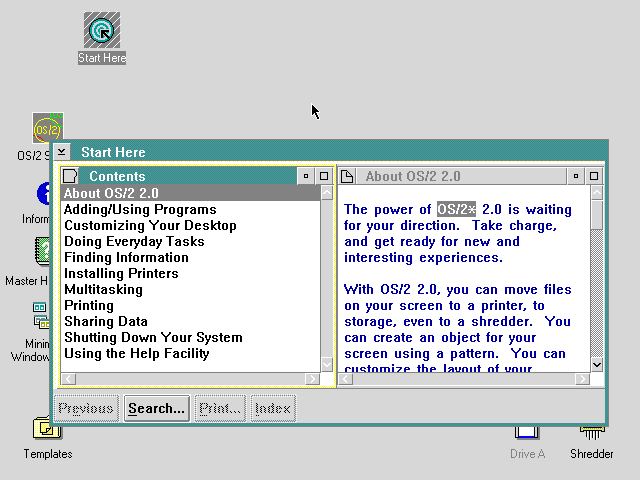Viewport: 640px width, 480px height.
Task: Select Shutting Down Your System entry
Action: point(153,337)
